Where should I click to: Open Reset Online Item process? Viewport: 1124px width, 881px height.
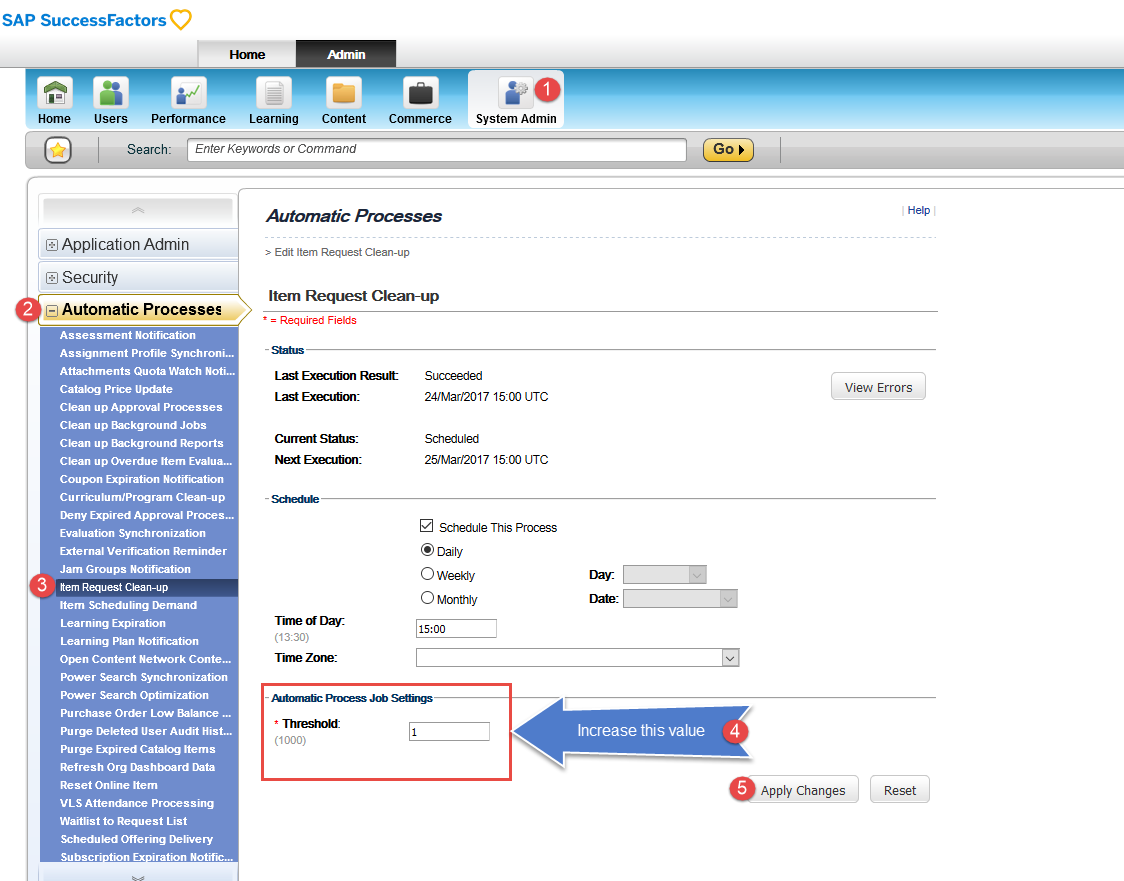click(108, 785)
